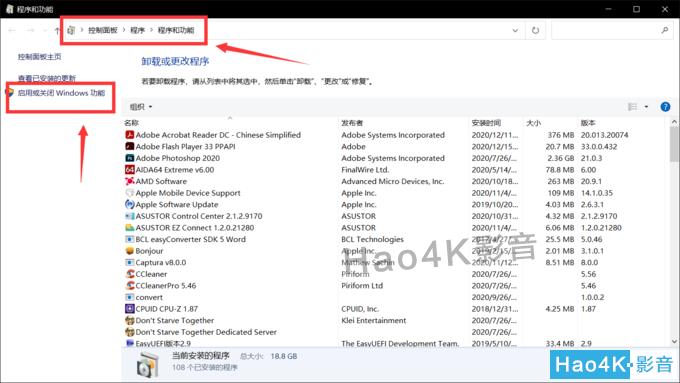The image size is (680, 383).
Task: Go to 程序 in the breadcrumb
Action: 137,30
